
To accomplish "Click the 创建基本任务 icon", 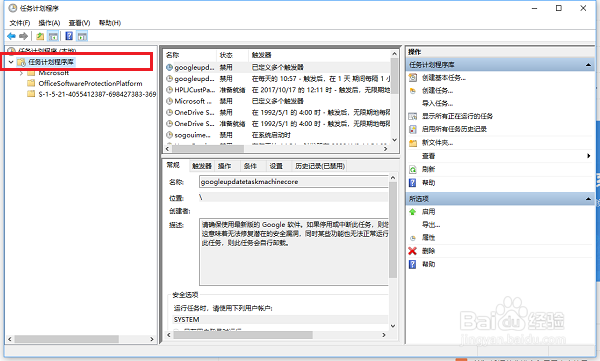I will pyautogui.click(x=412, y=78).
